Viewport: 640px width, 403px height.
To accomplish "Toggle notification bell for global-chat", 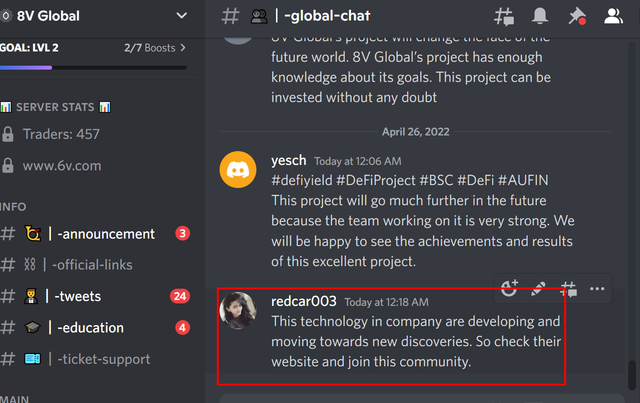I will (540, 16).
